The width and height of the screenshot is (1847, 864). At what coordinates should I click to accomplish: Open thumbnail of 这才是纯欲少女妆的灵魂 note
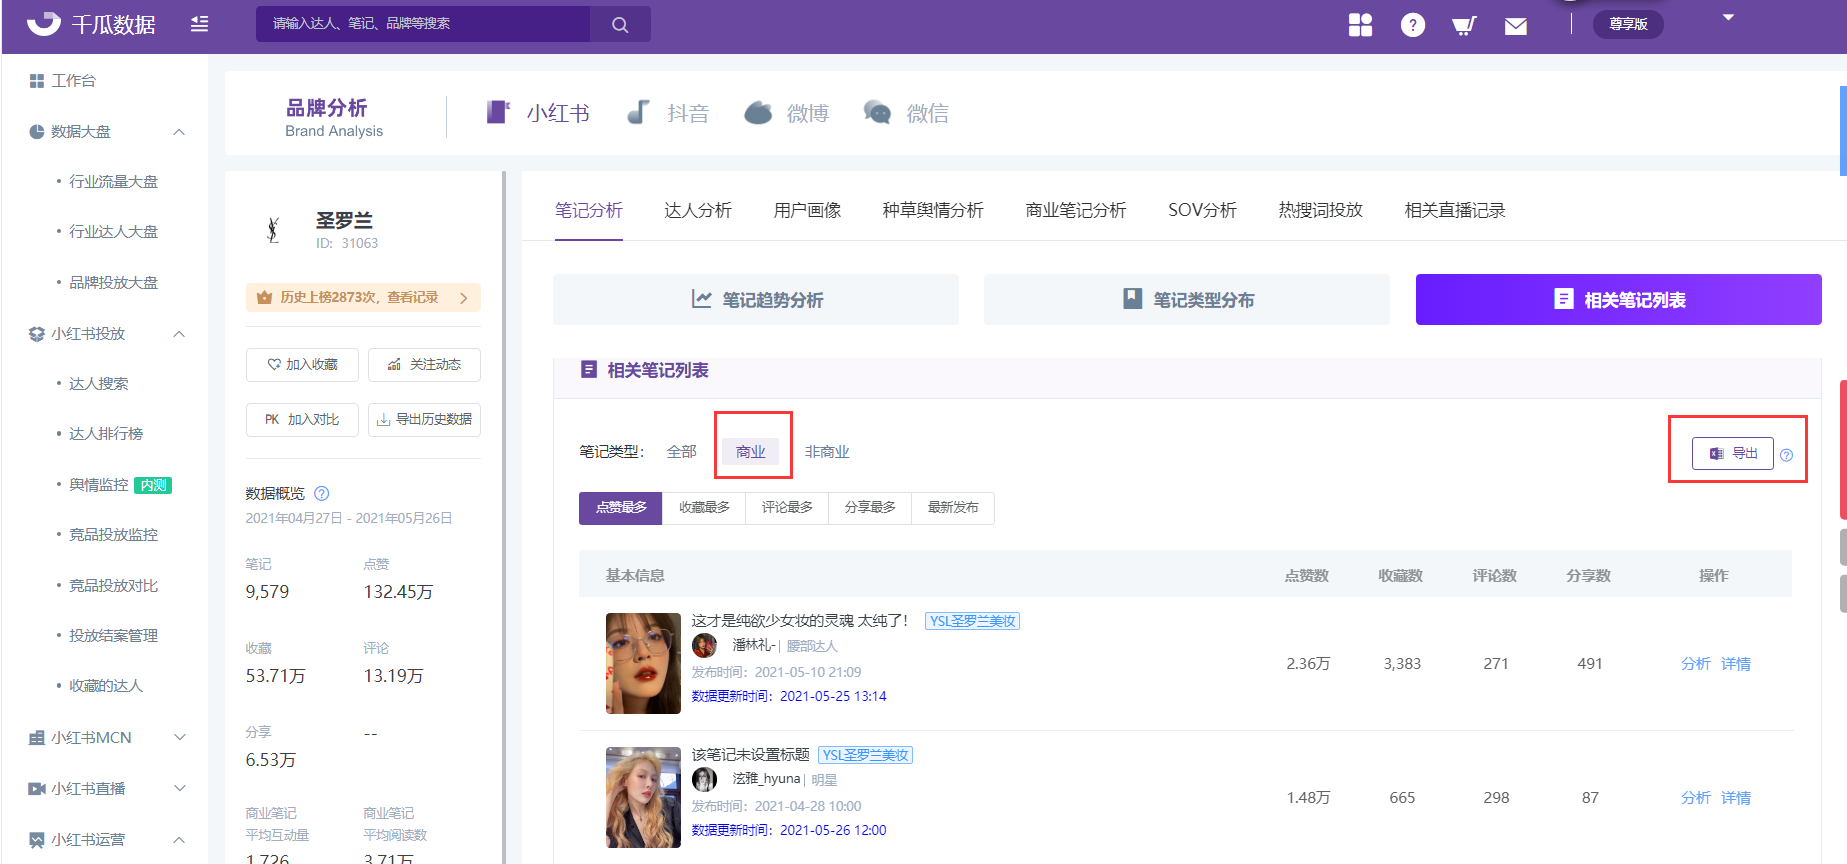(x=643, y=664)
